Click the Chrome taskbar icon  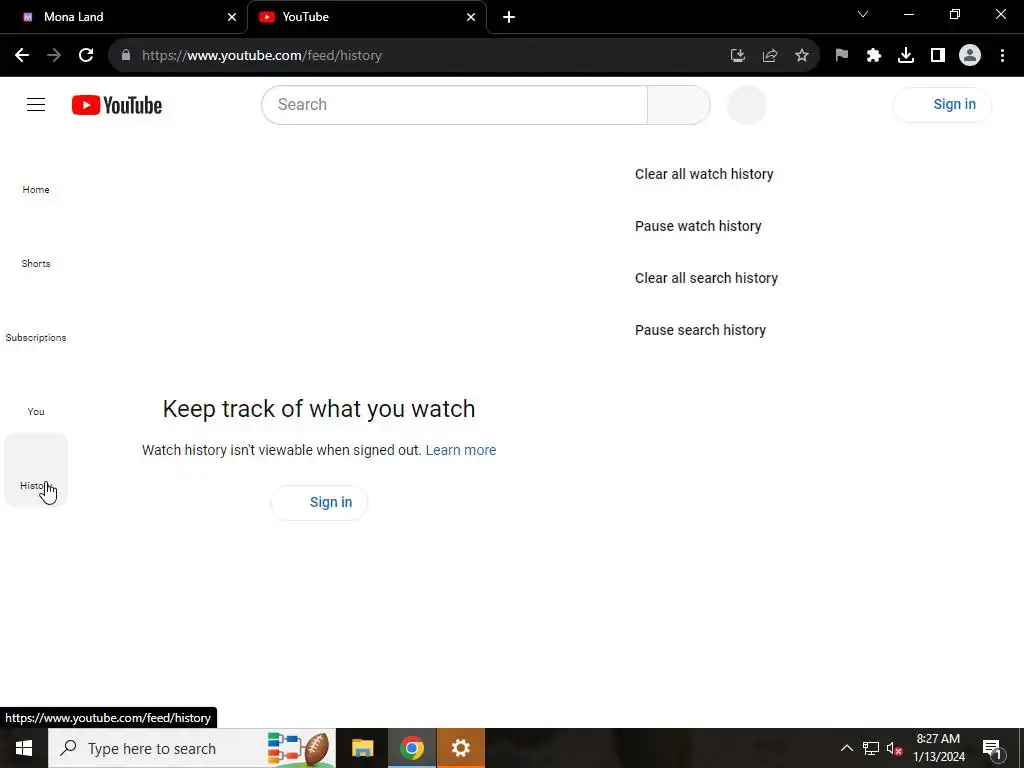[411, 748]
